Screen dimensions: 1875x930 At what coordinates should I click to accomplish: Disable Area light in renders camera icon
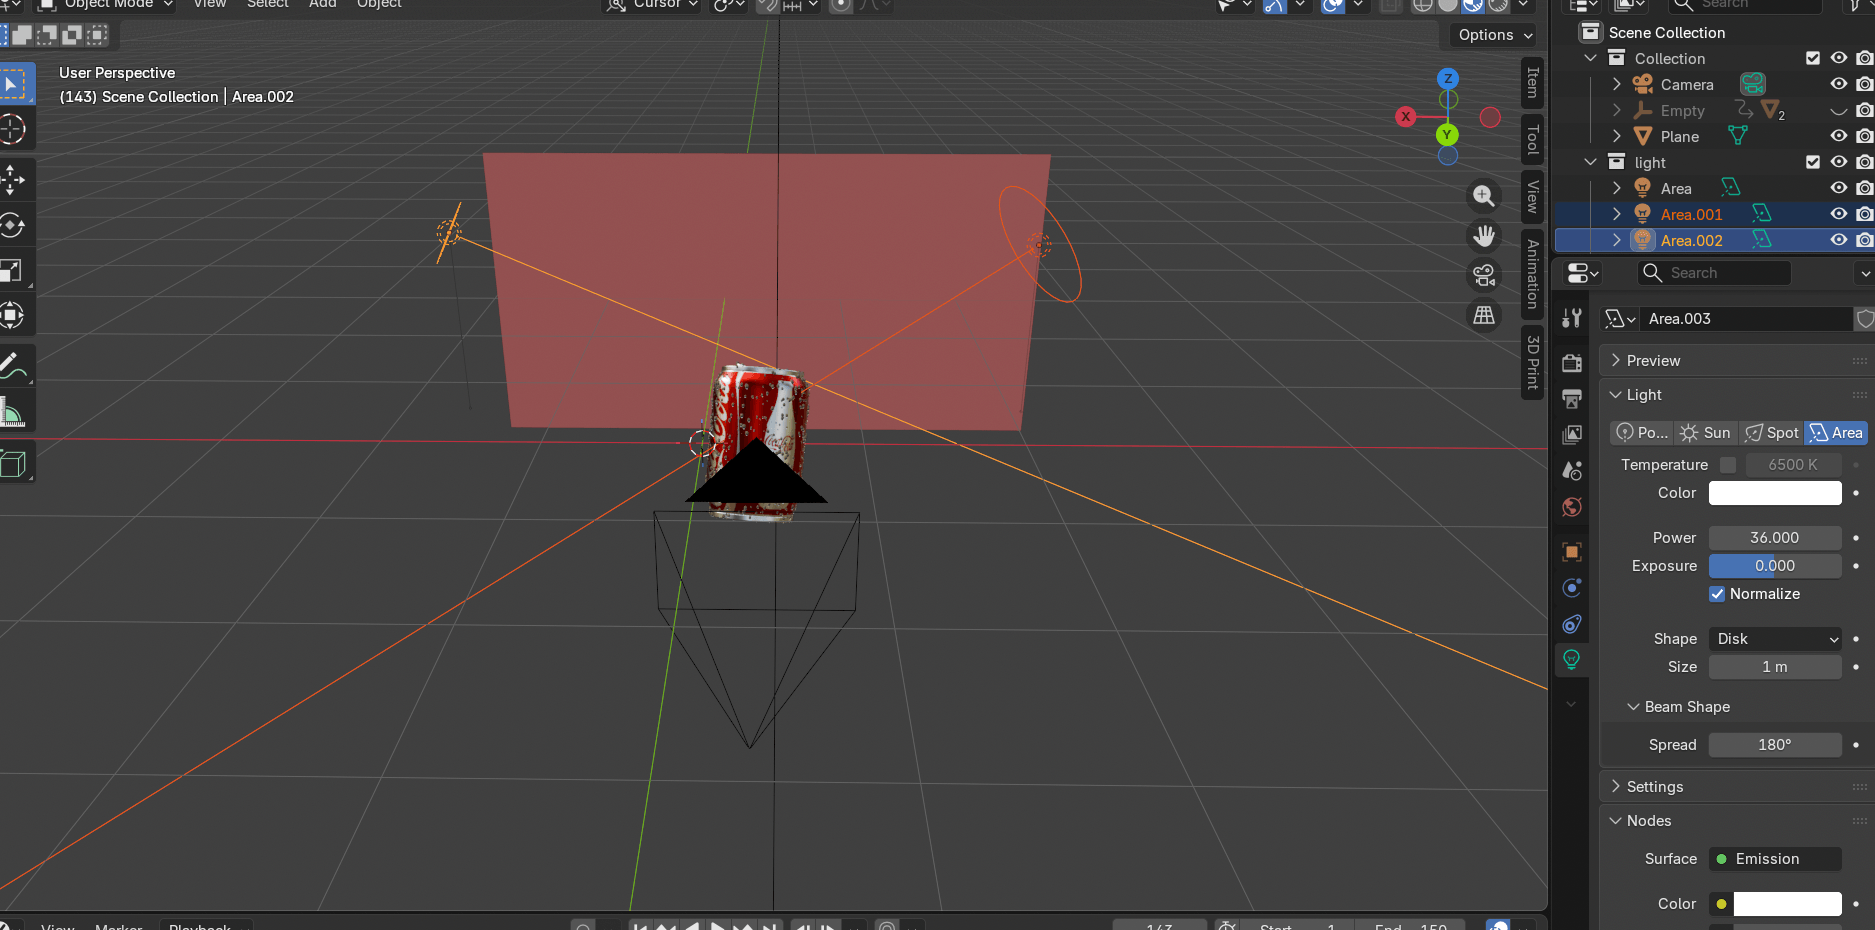(1865, 188)
